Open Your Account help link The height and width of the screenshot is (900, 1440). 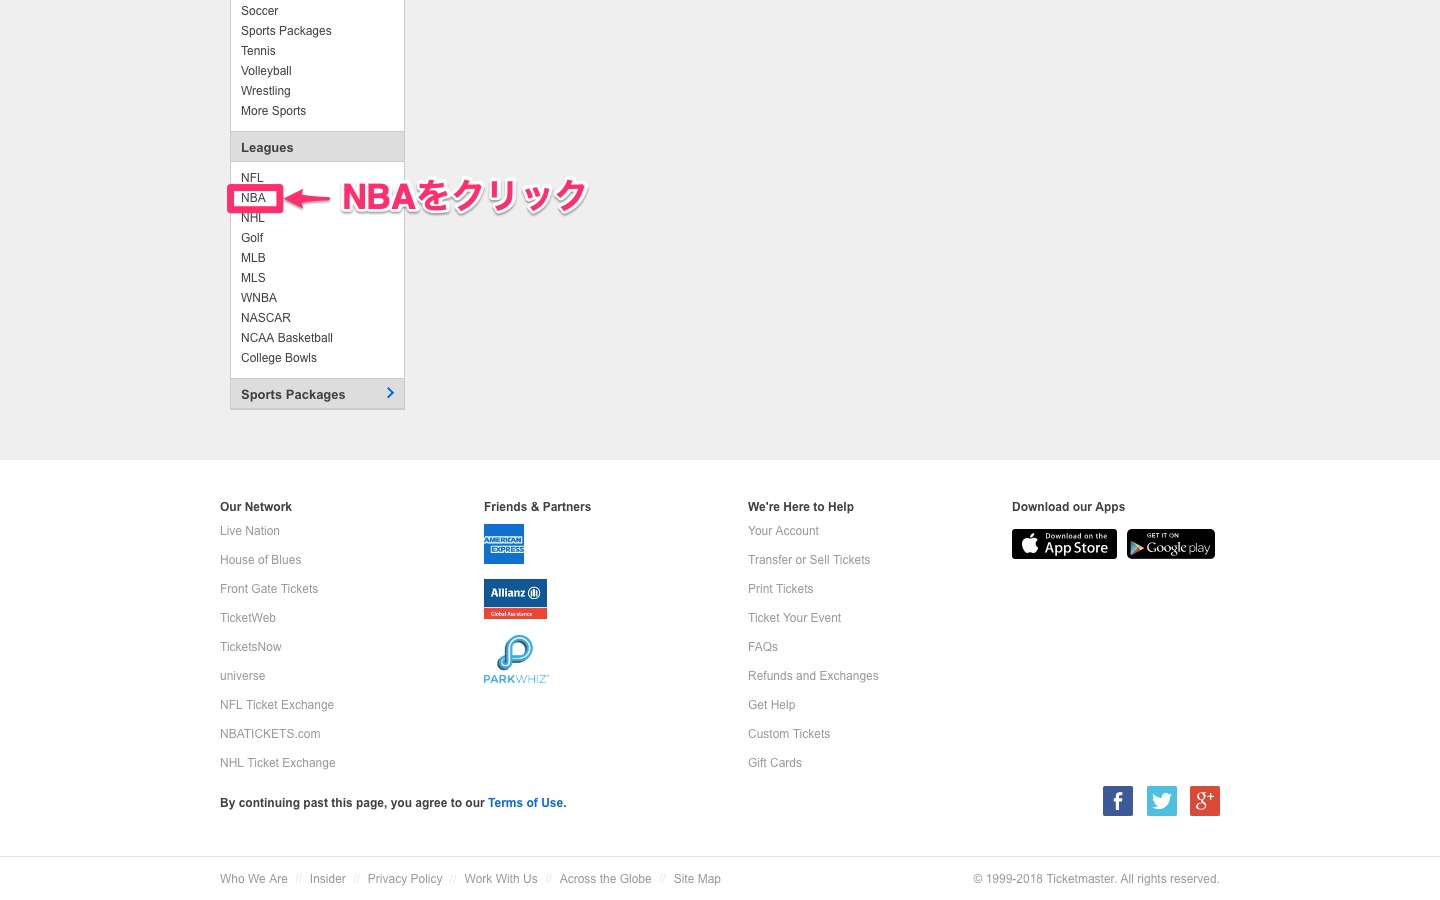[783, 531]
